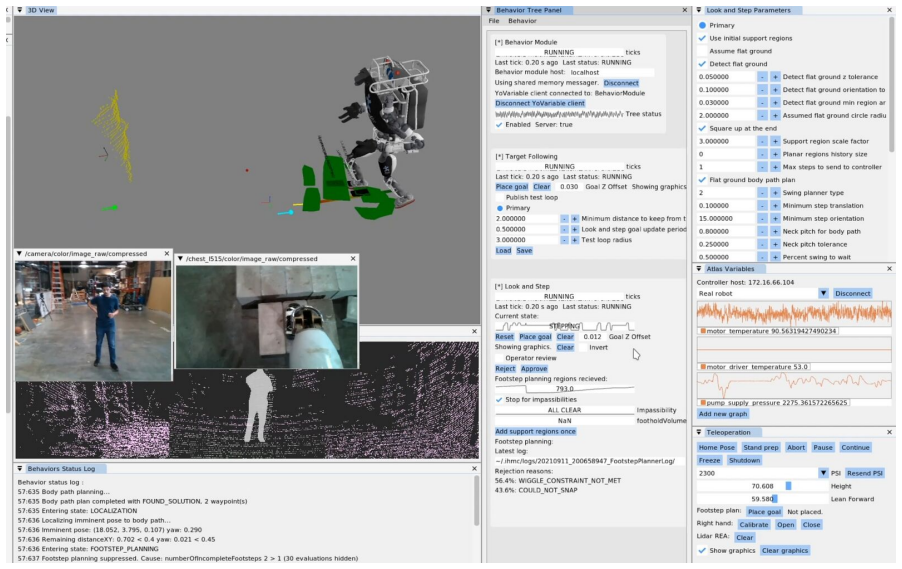
Task: Increase Minimum distance to keep from target
Action: (x=574, y=219)
